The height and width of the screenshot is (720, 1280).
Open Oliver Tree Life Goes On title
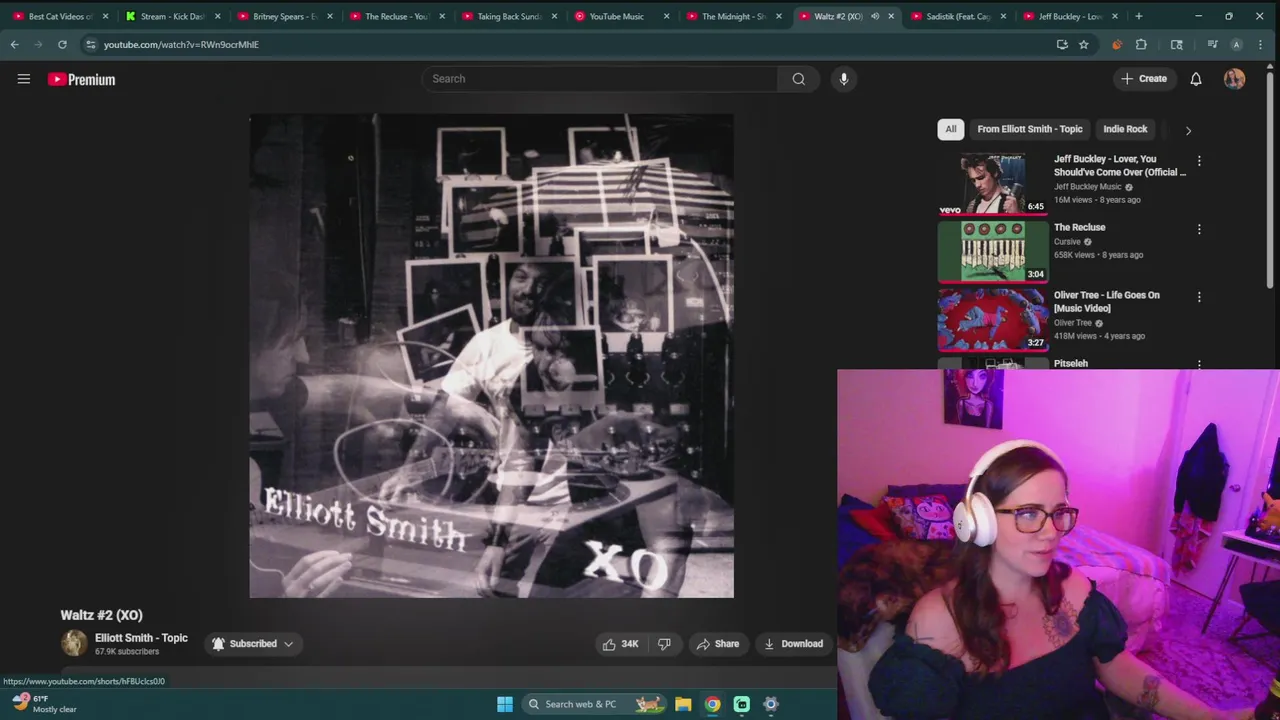pos(1107,302)
